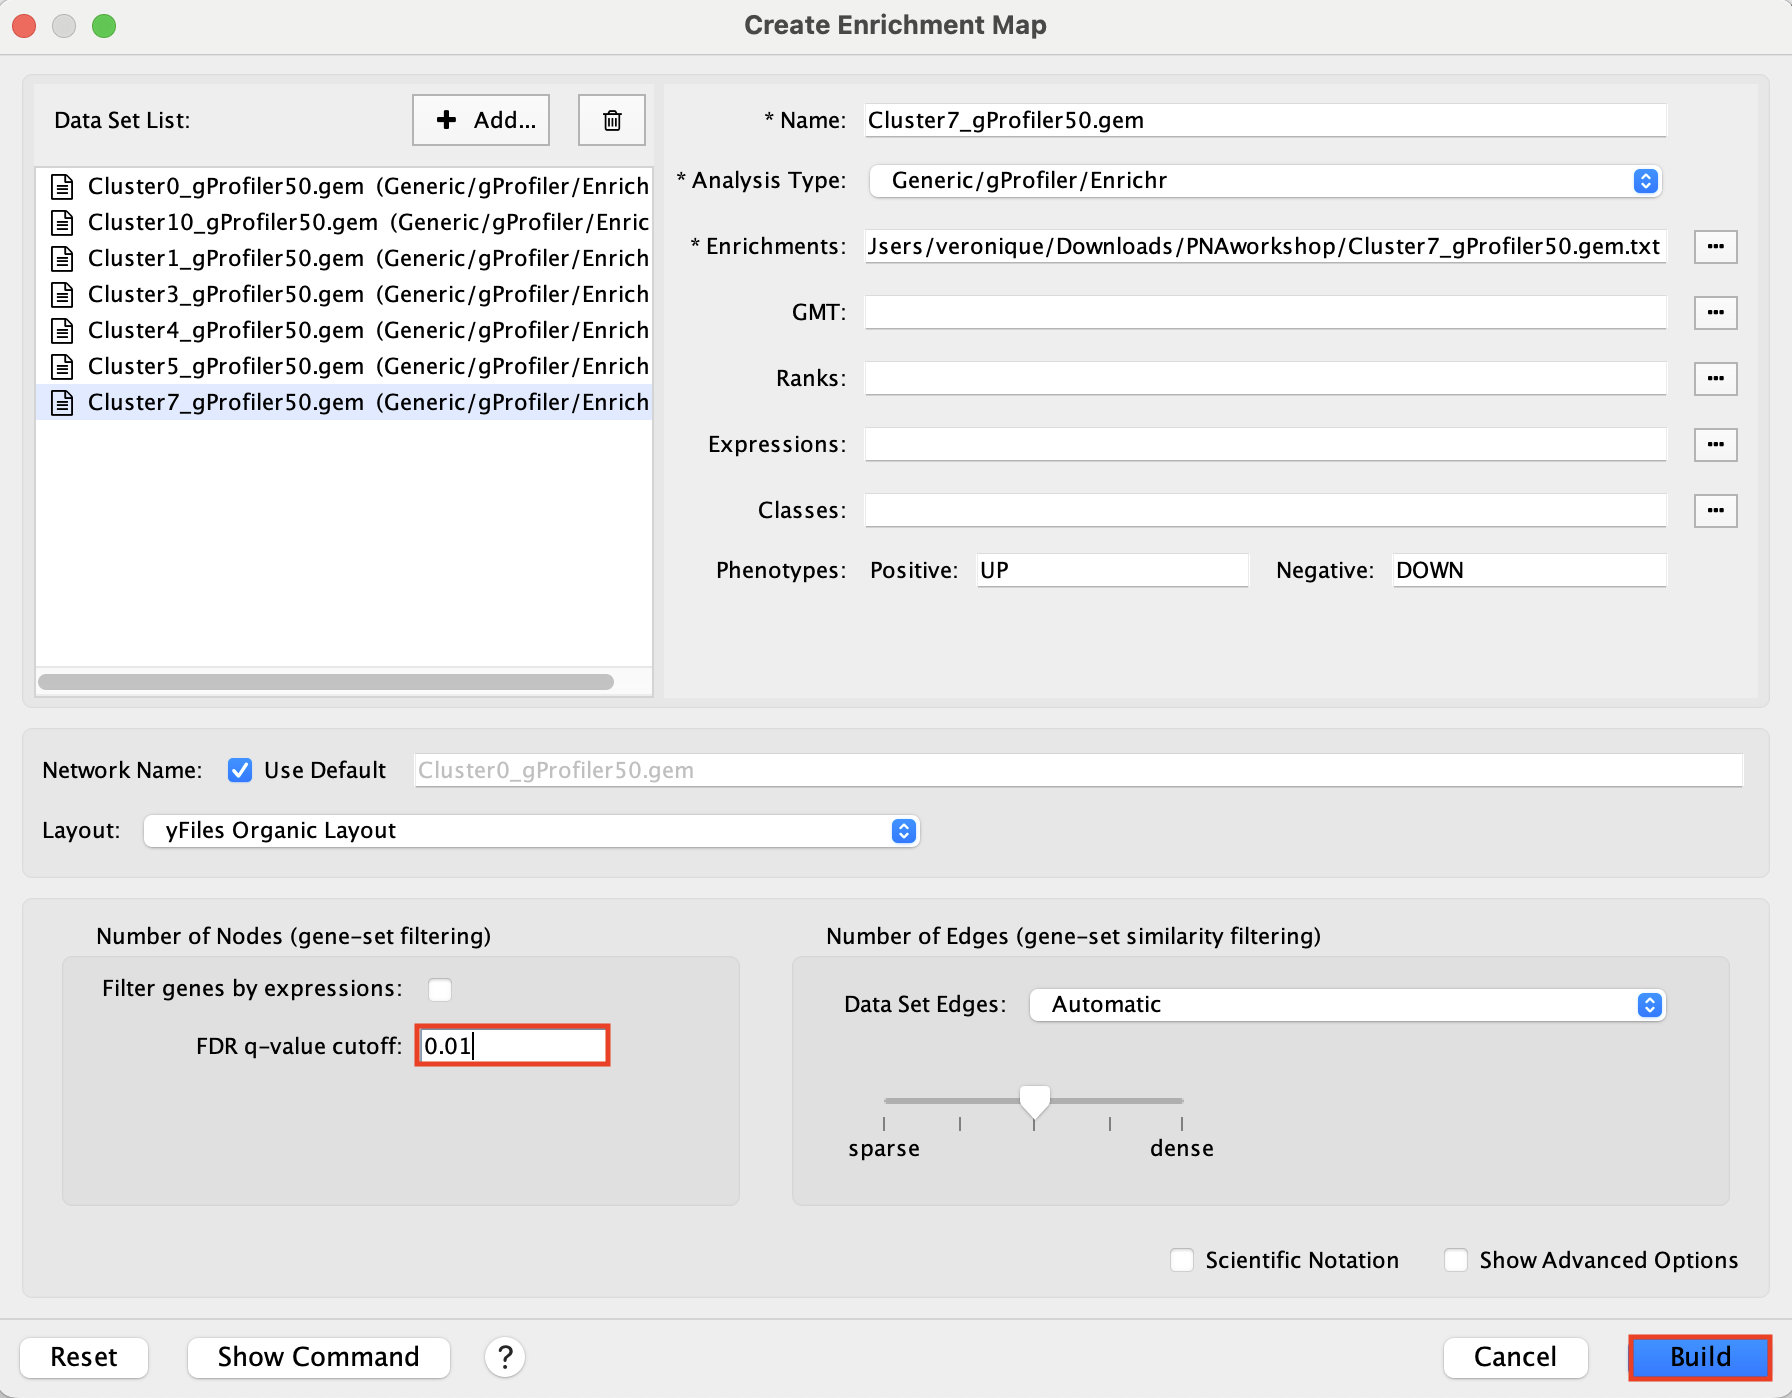
Task: Expand the Layout dropdown
Action: click(x=531, y=831)
